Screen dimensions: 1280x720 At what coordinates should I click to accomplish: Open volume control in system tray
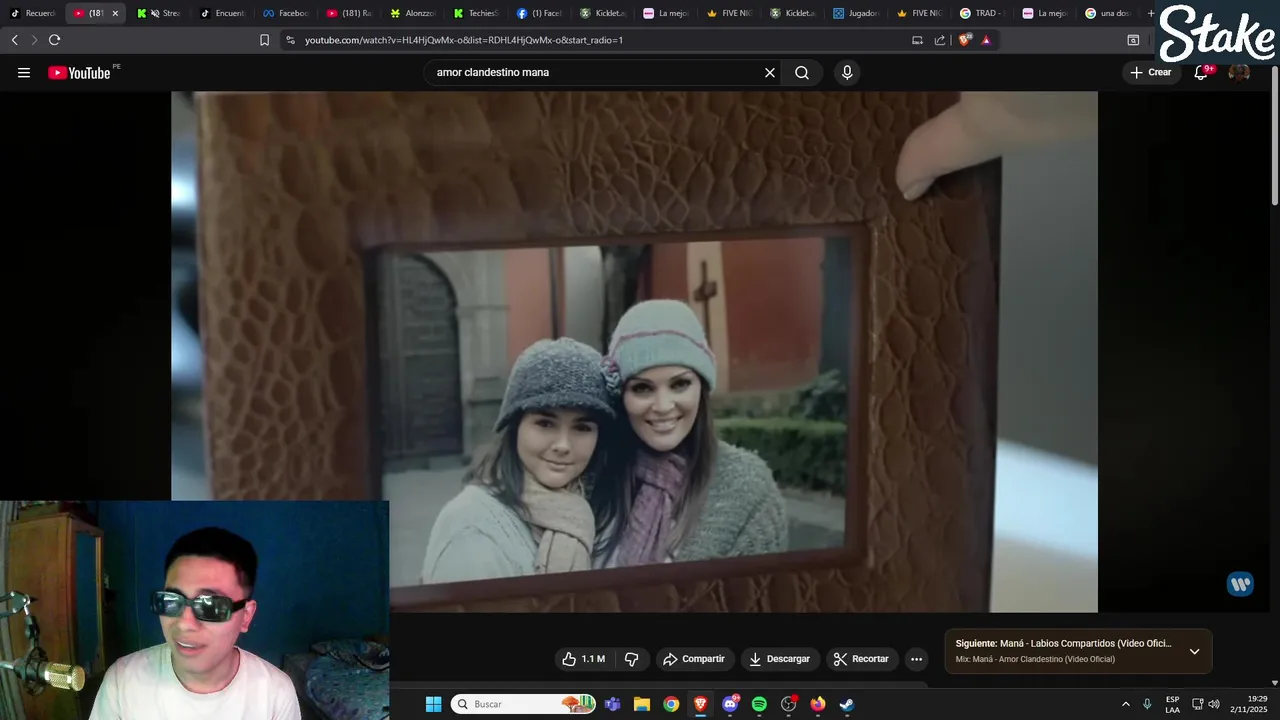click(x=1214, y=704)
